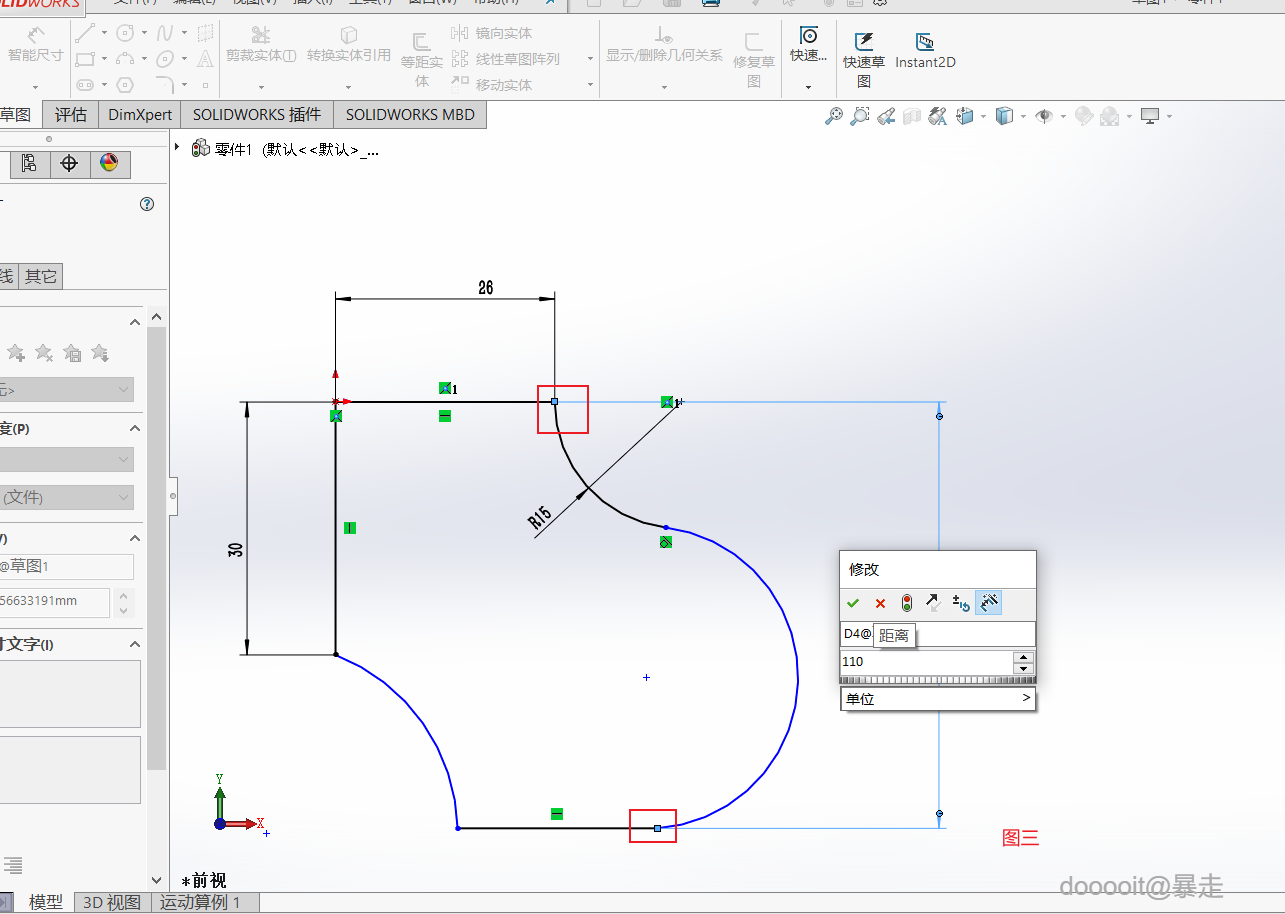
Task: Toggle the mark-for-drawing icon in Modify
Action: point(988,603)
